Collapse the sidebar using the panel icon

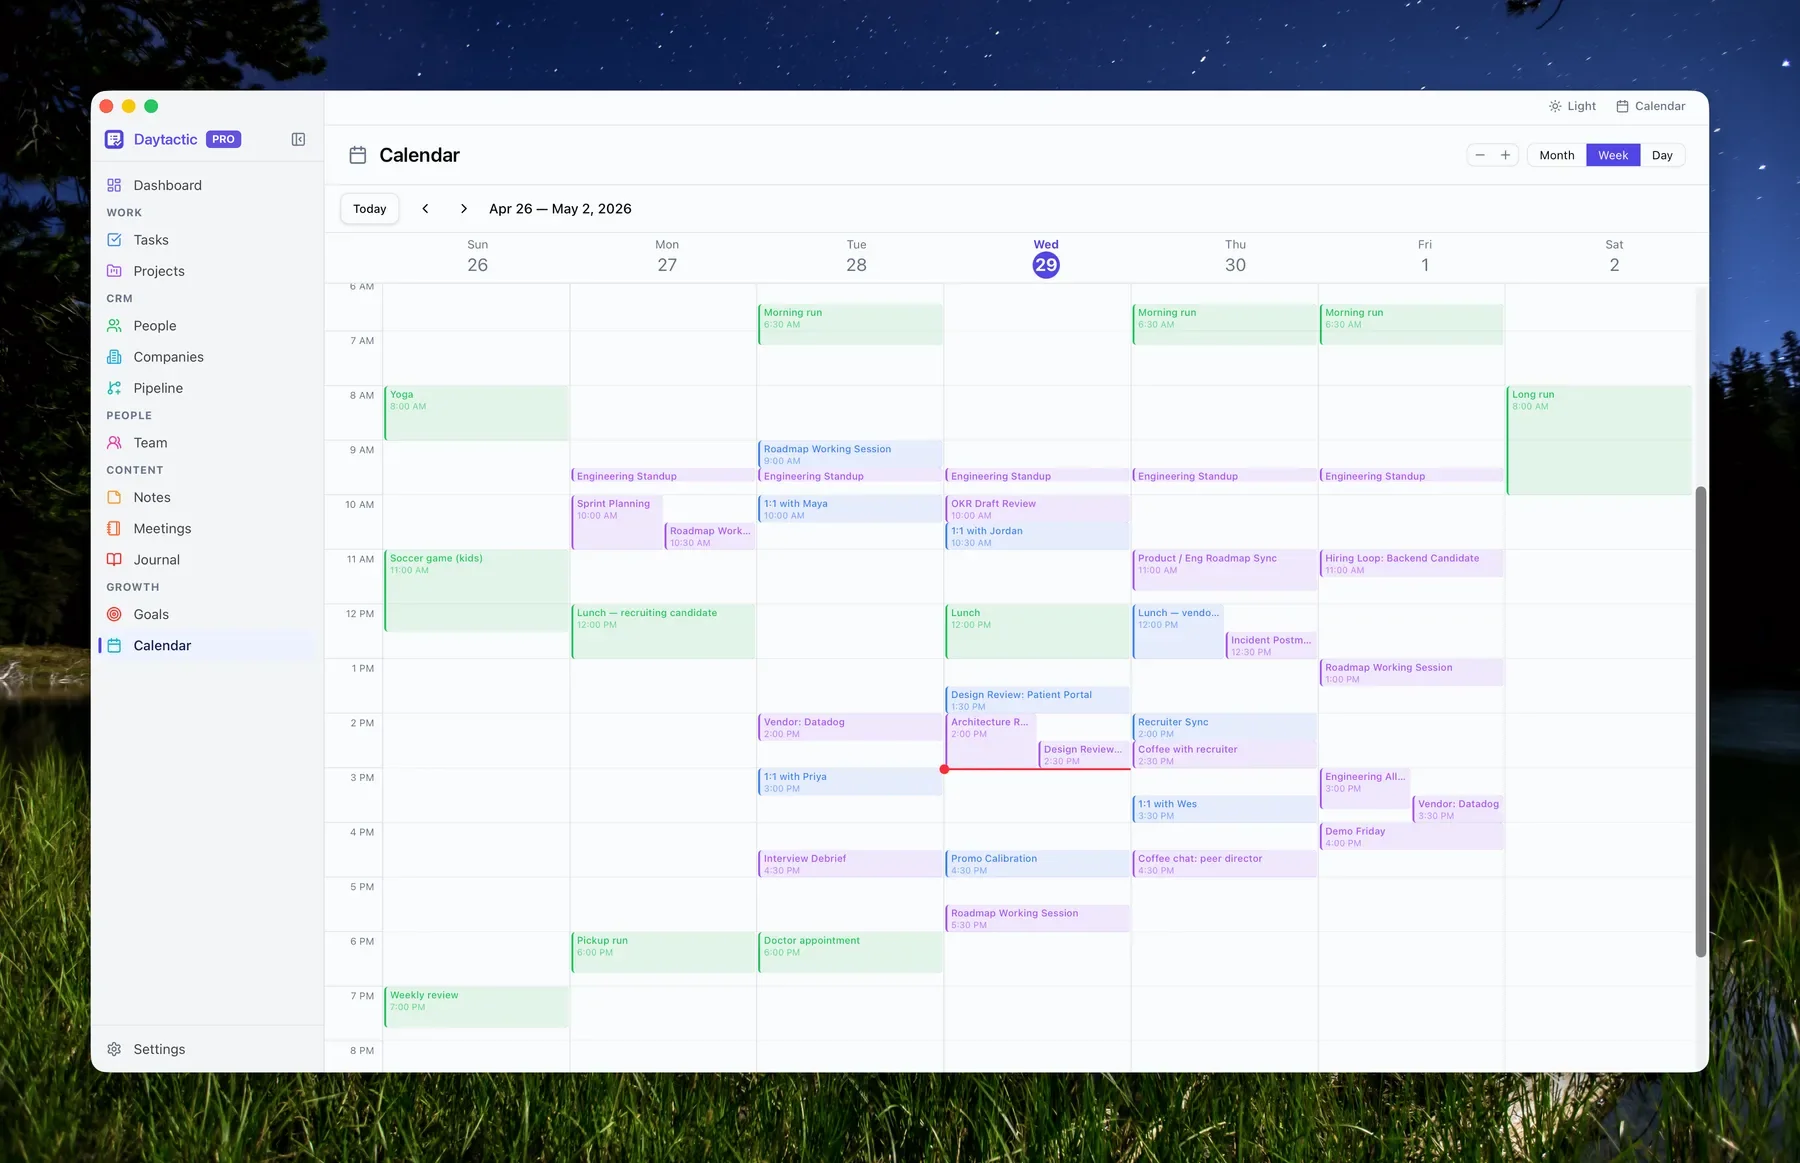pyautogui.click(x=298, y=139)
